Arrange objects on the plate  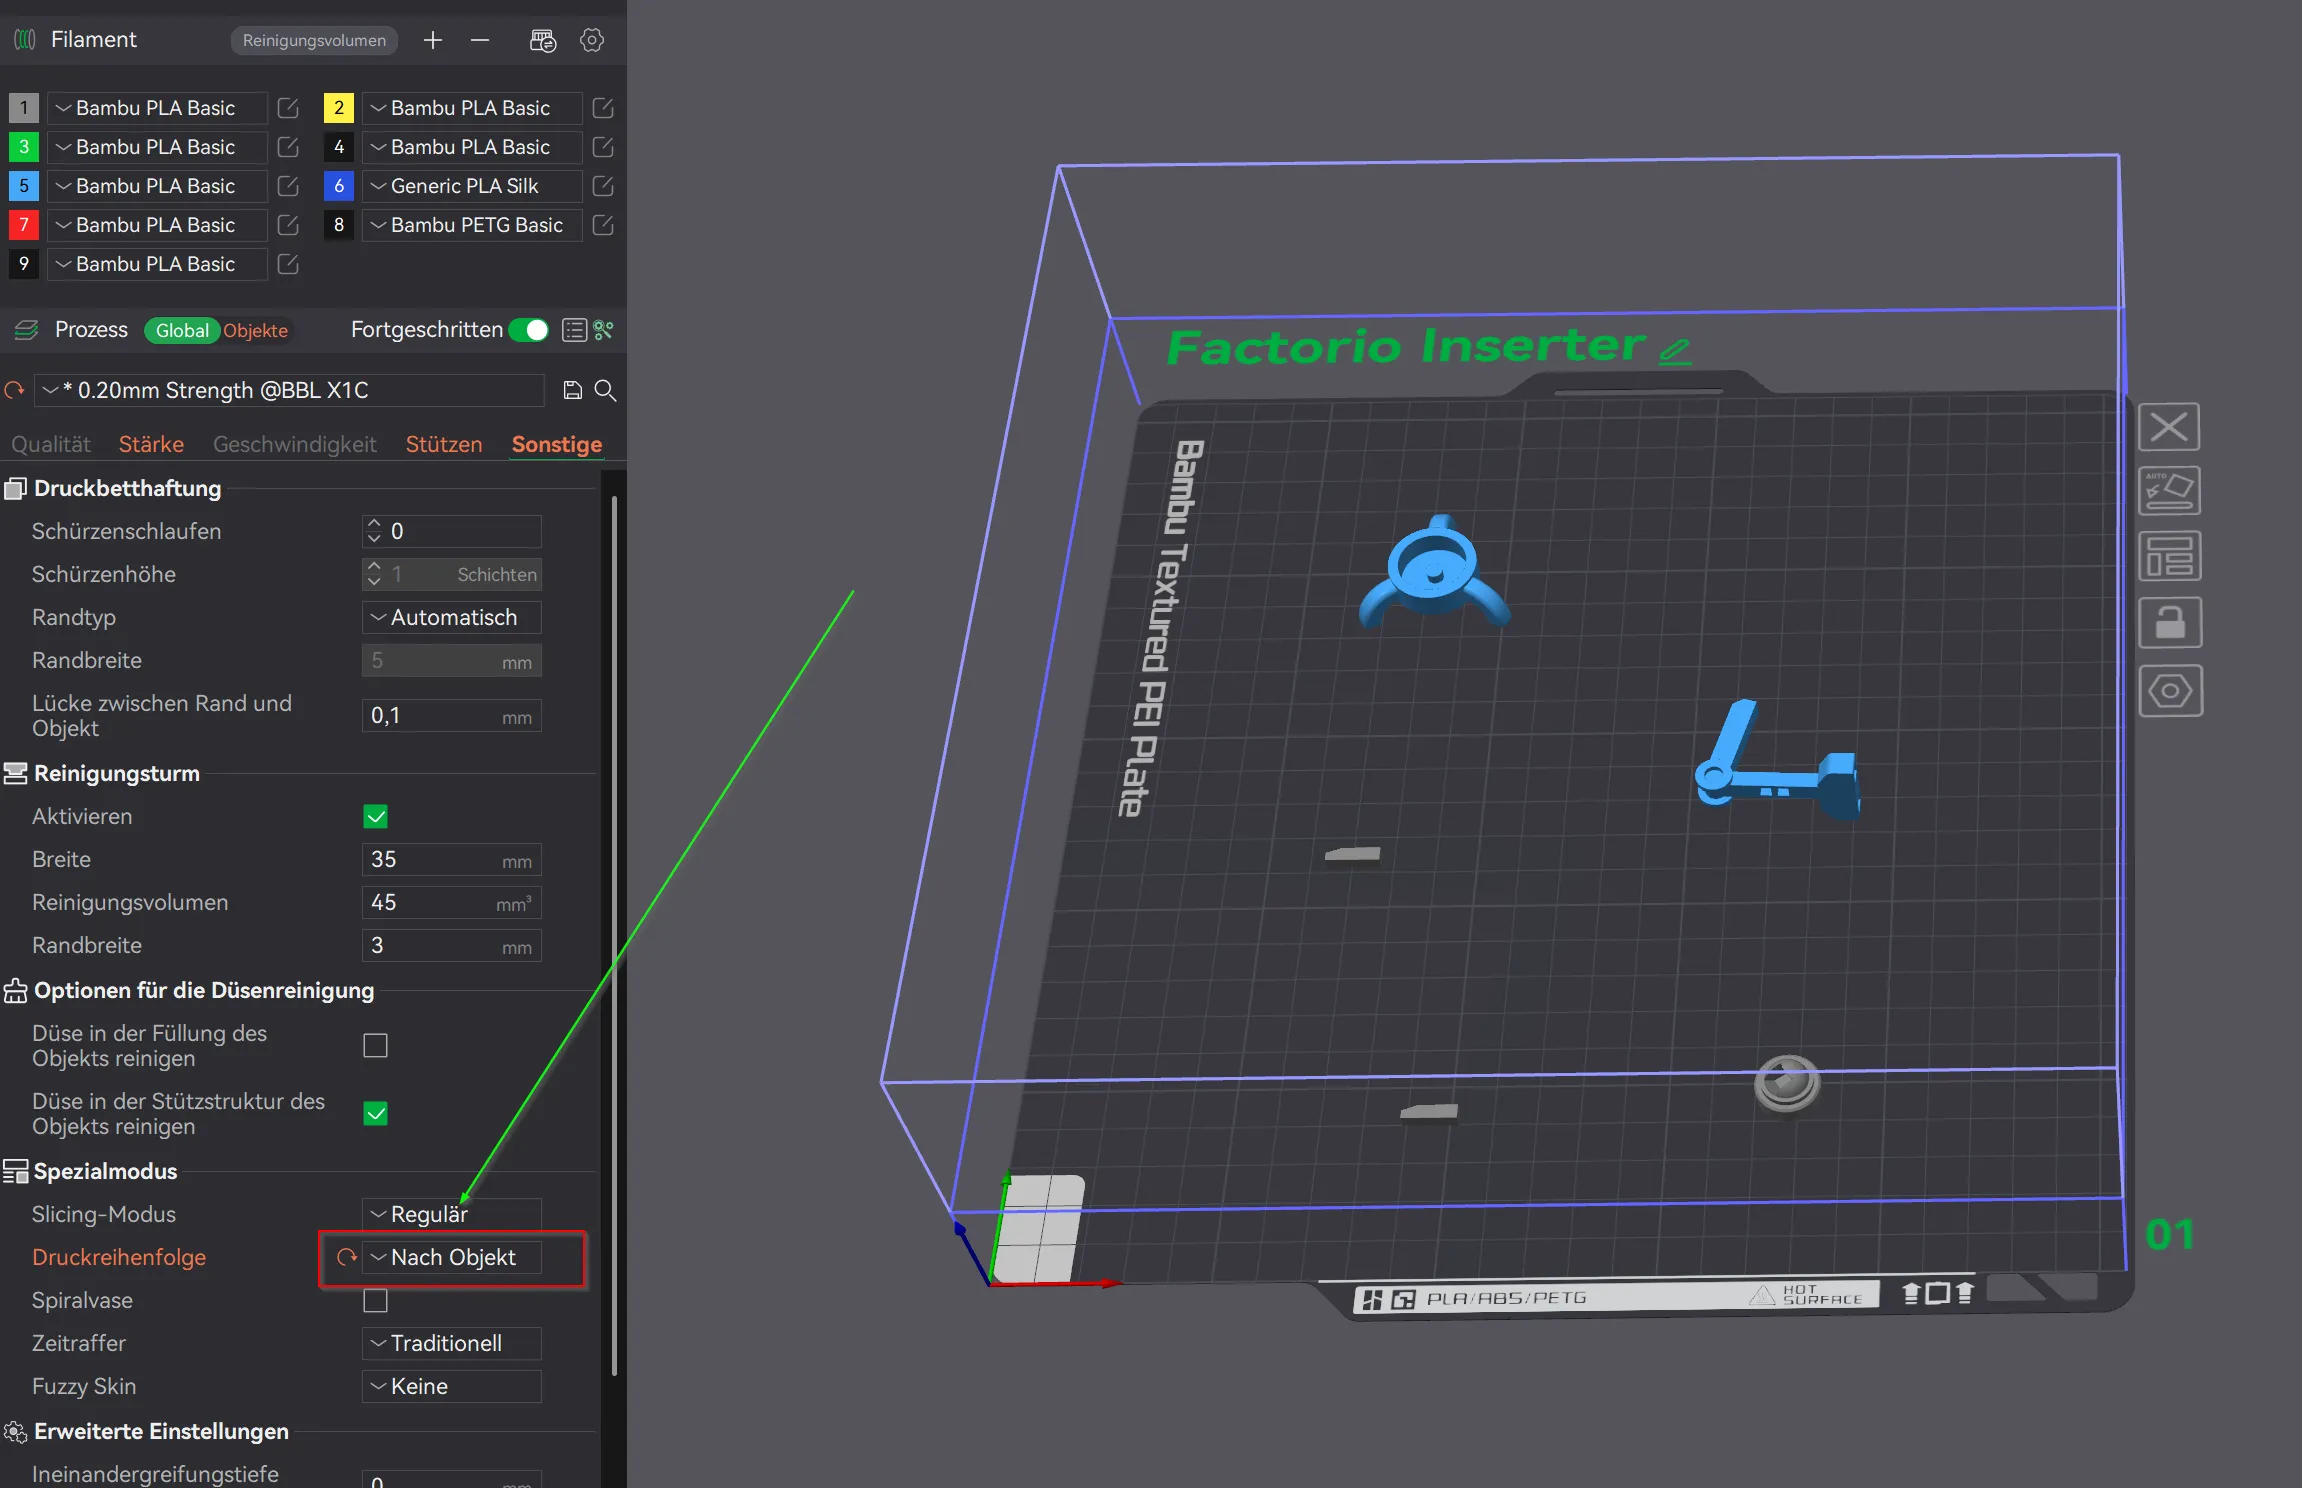coord(2169,556)
